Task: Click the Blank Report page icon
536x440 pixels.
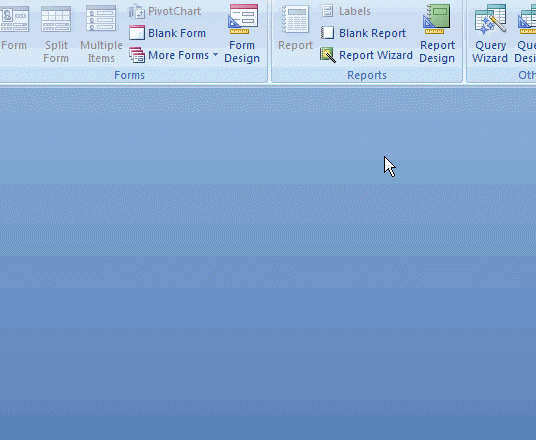Action: tap(327, 33)
